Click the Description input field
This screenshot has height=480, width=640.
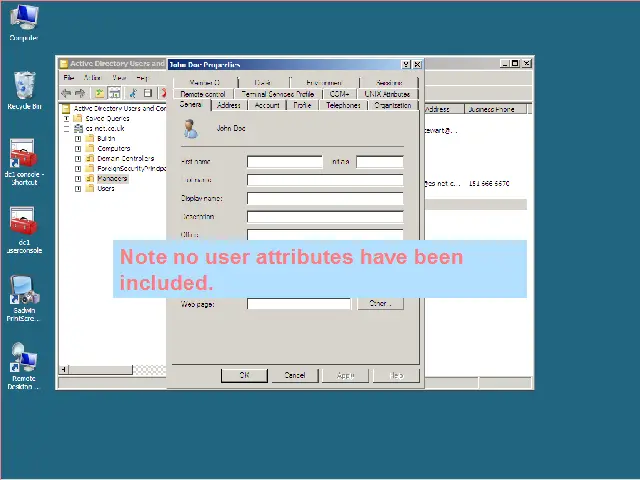pos(325,217)
